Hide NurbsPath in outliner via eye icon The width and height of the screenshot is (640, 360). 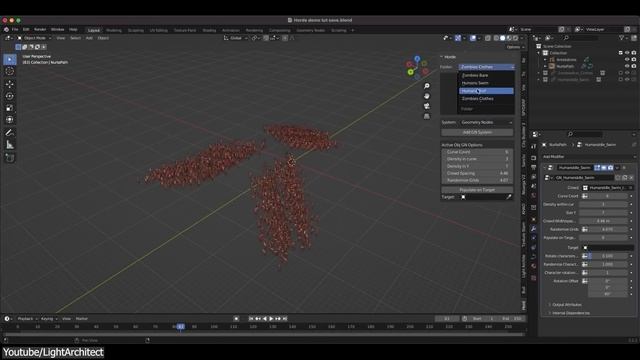(627, 66)
